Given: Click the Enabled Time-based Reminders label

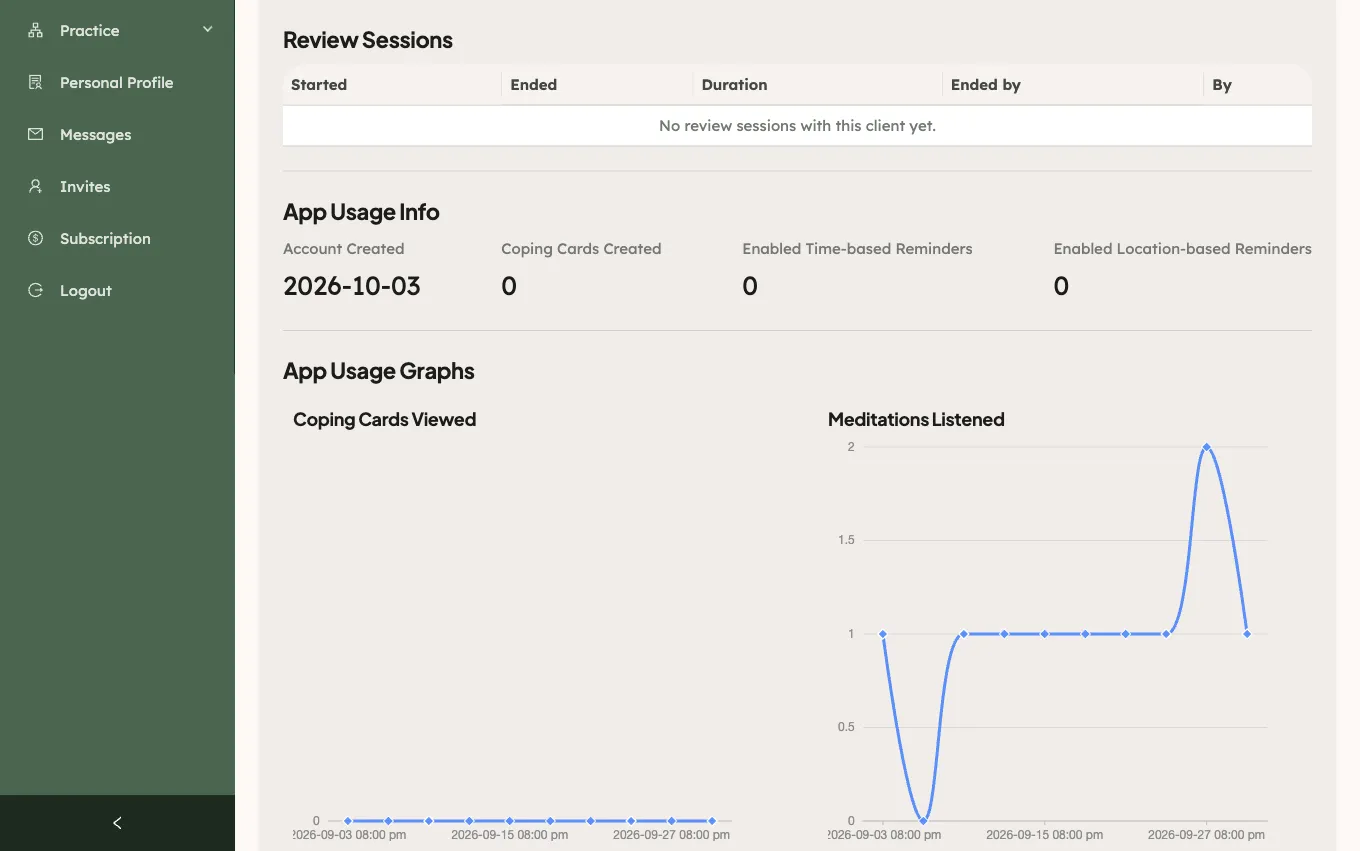Looking at the screenshot, I should (x=857, y=249).
